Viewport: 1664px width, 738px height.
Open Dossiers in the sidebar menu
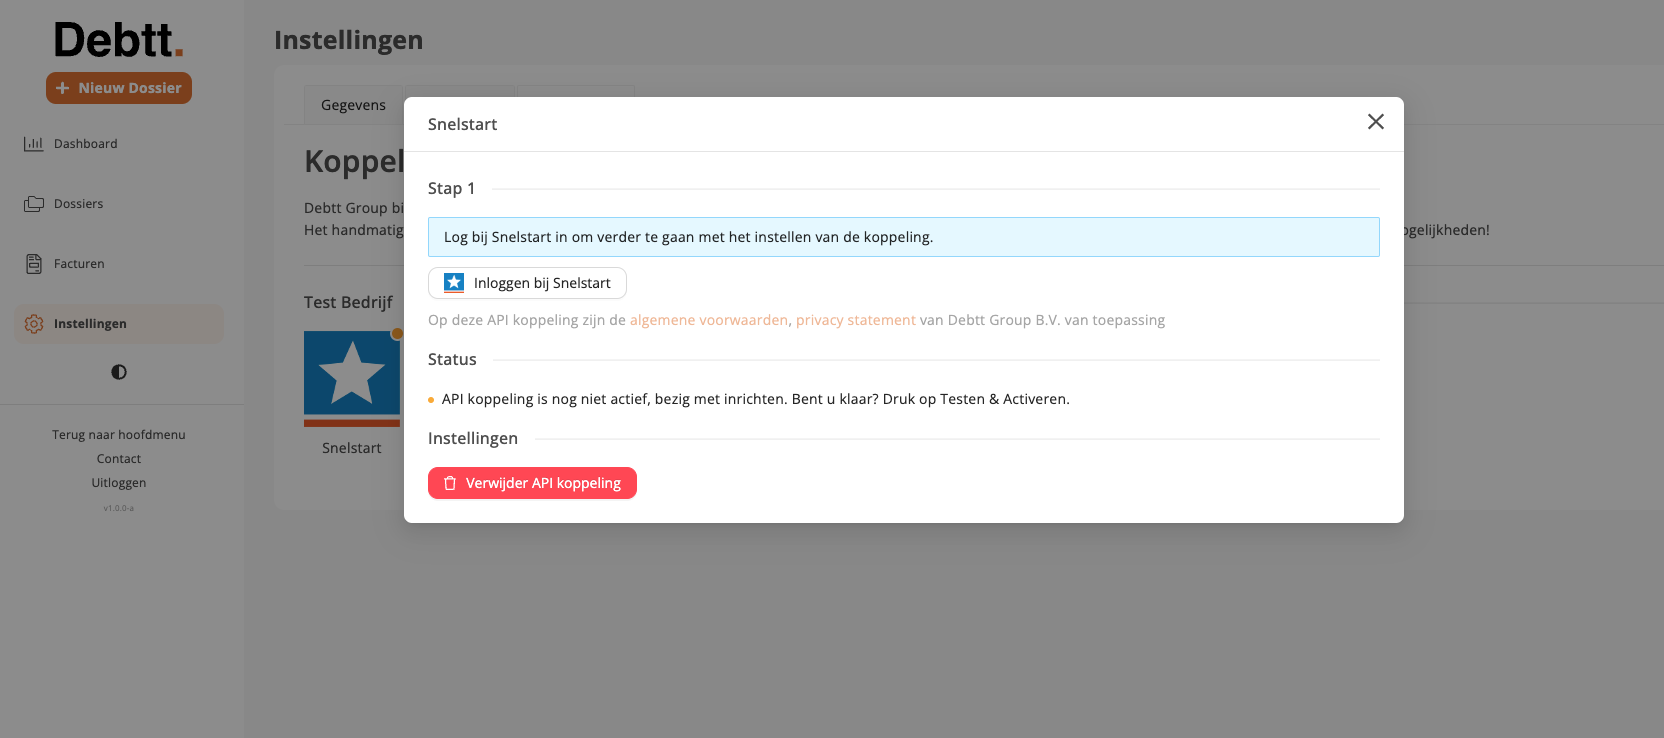point(79,204)
